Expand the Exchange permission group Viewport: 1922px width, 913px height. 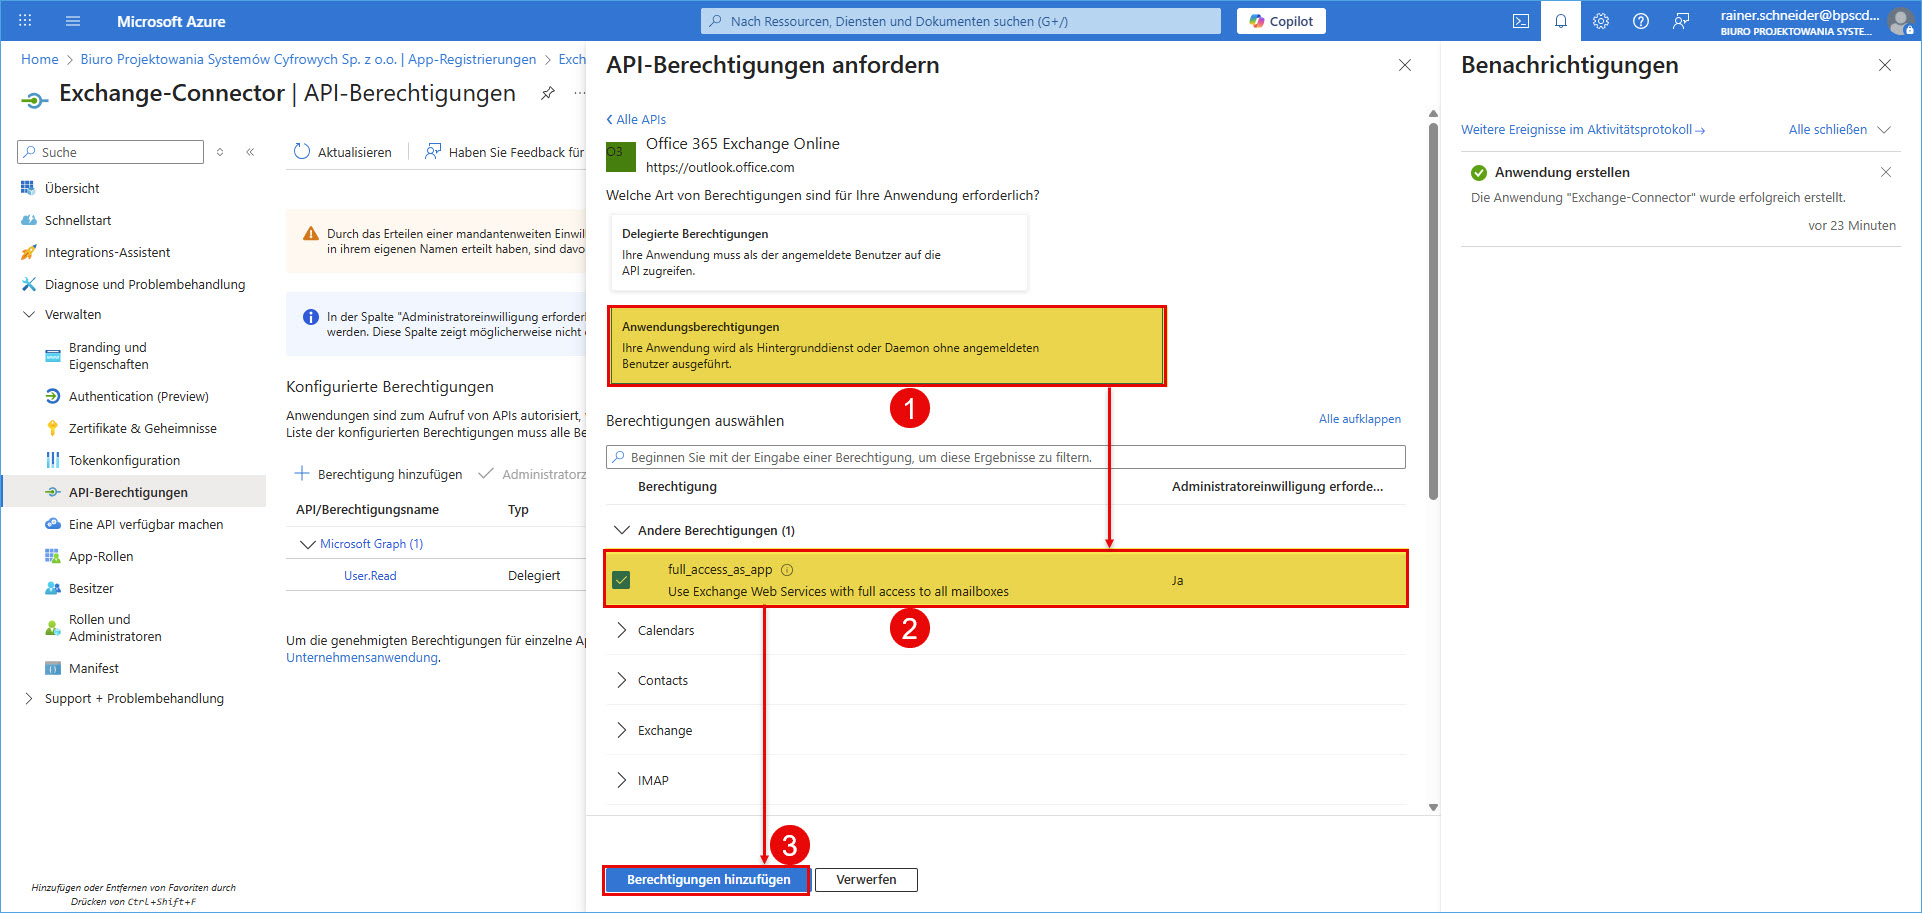tap(622, 730)
